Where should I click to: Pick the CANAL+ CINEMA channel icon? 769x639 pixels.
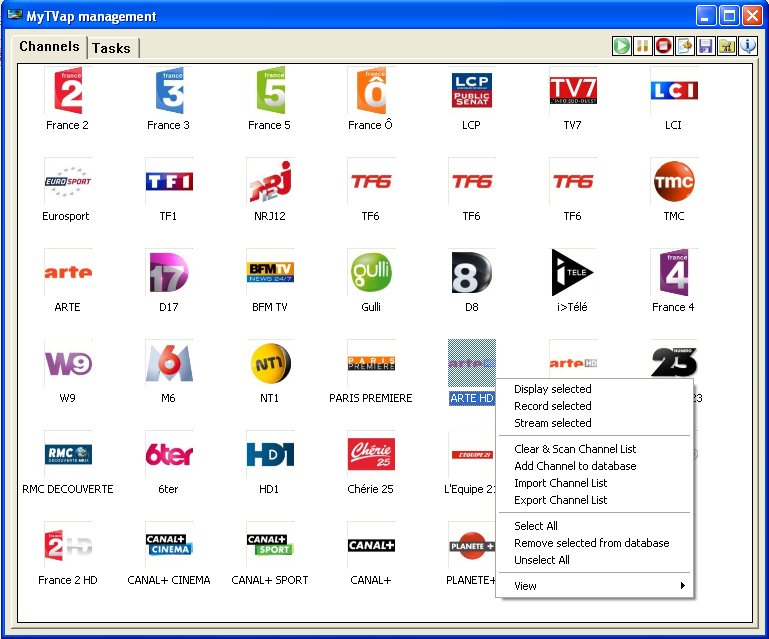169,545
